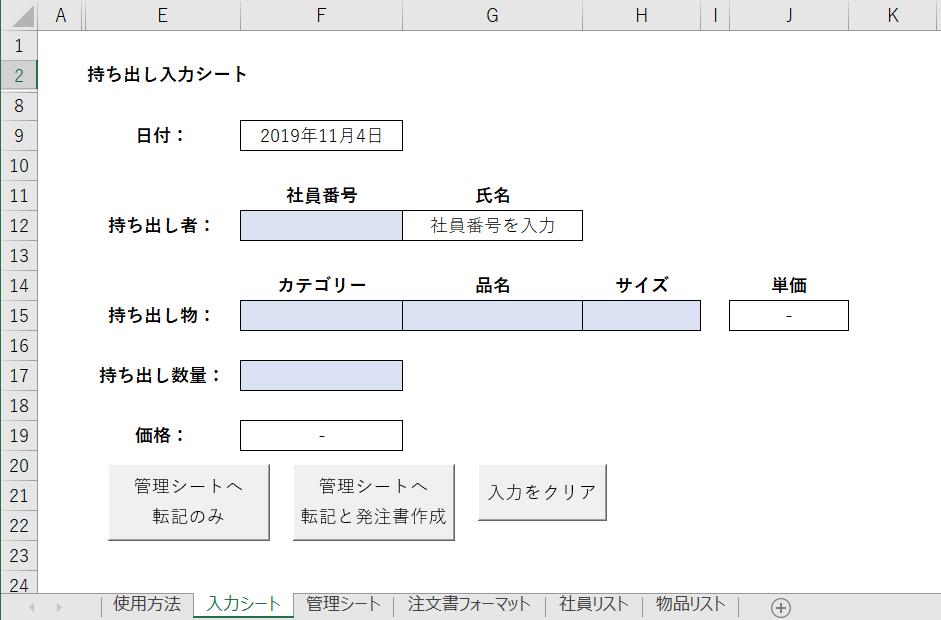
Task: Click the 持ち出し数量： label
Action: pyautogui.click(x=160, y=376)
